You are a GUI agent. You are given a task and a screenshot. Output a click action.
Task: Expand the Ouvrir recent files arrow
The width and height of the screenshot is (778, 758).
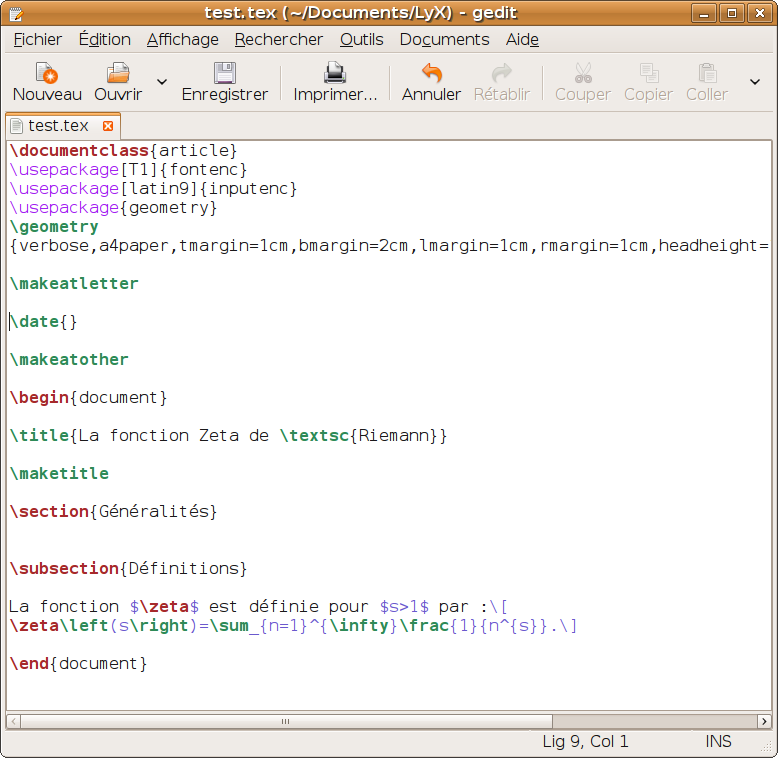click(x=162, y=82)
